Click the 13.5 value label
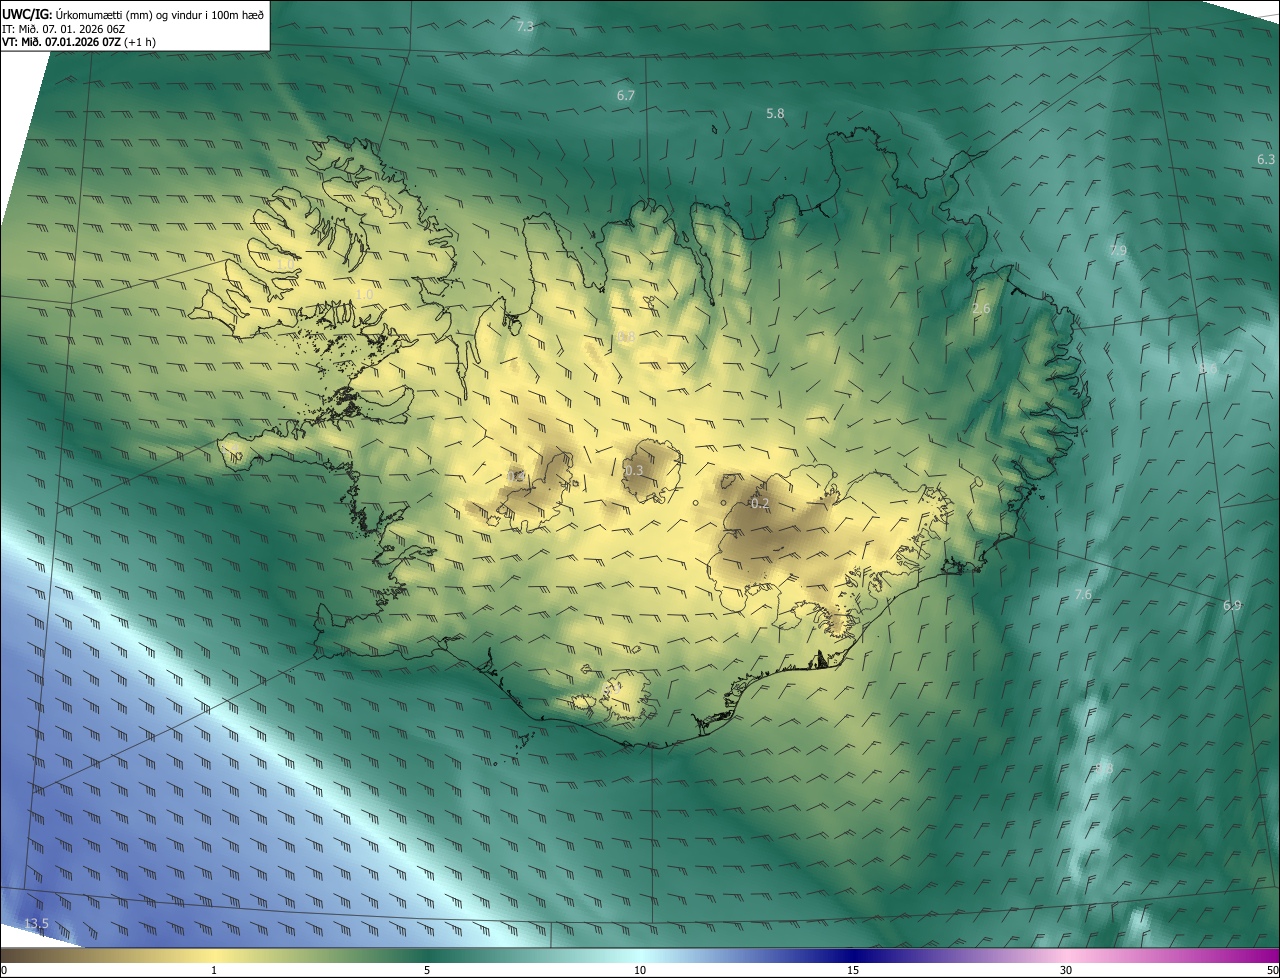 (36, 924)
